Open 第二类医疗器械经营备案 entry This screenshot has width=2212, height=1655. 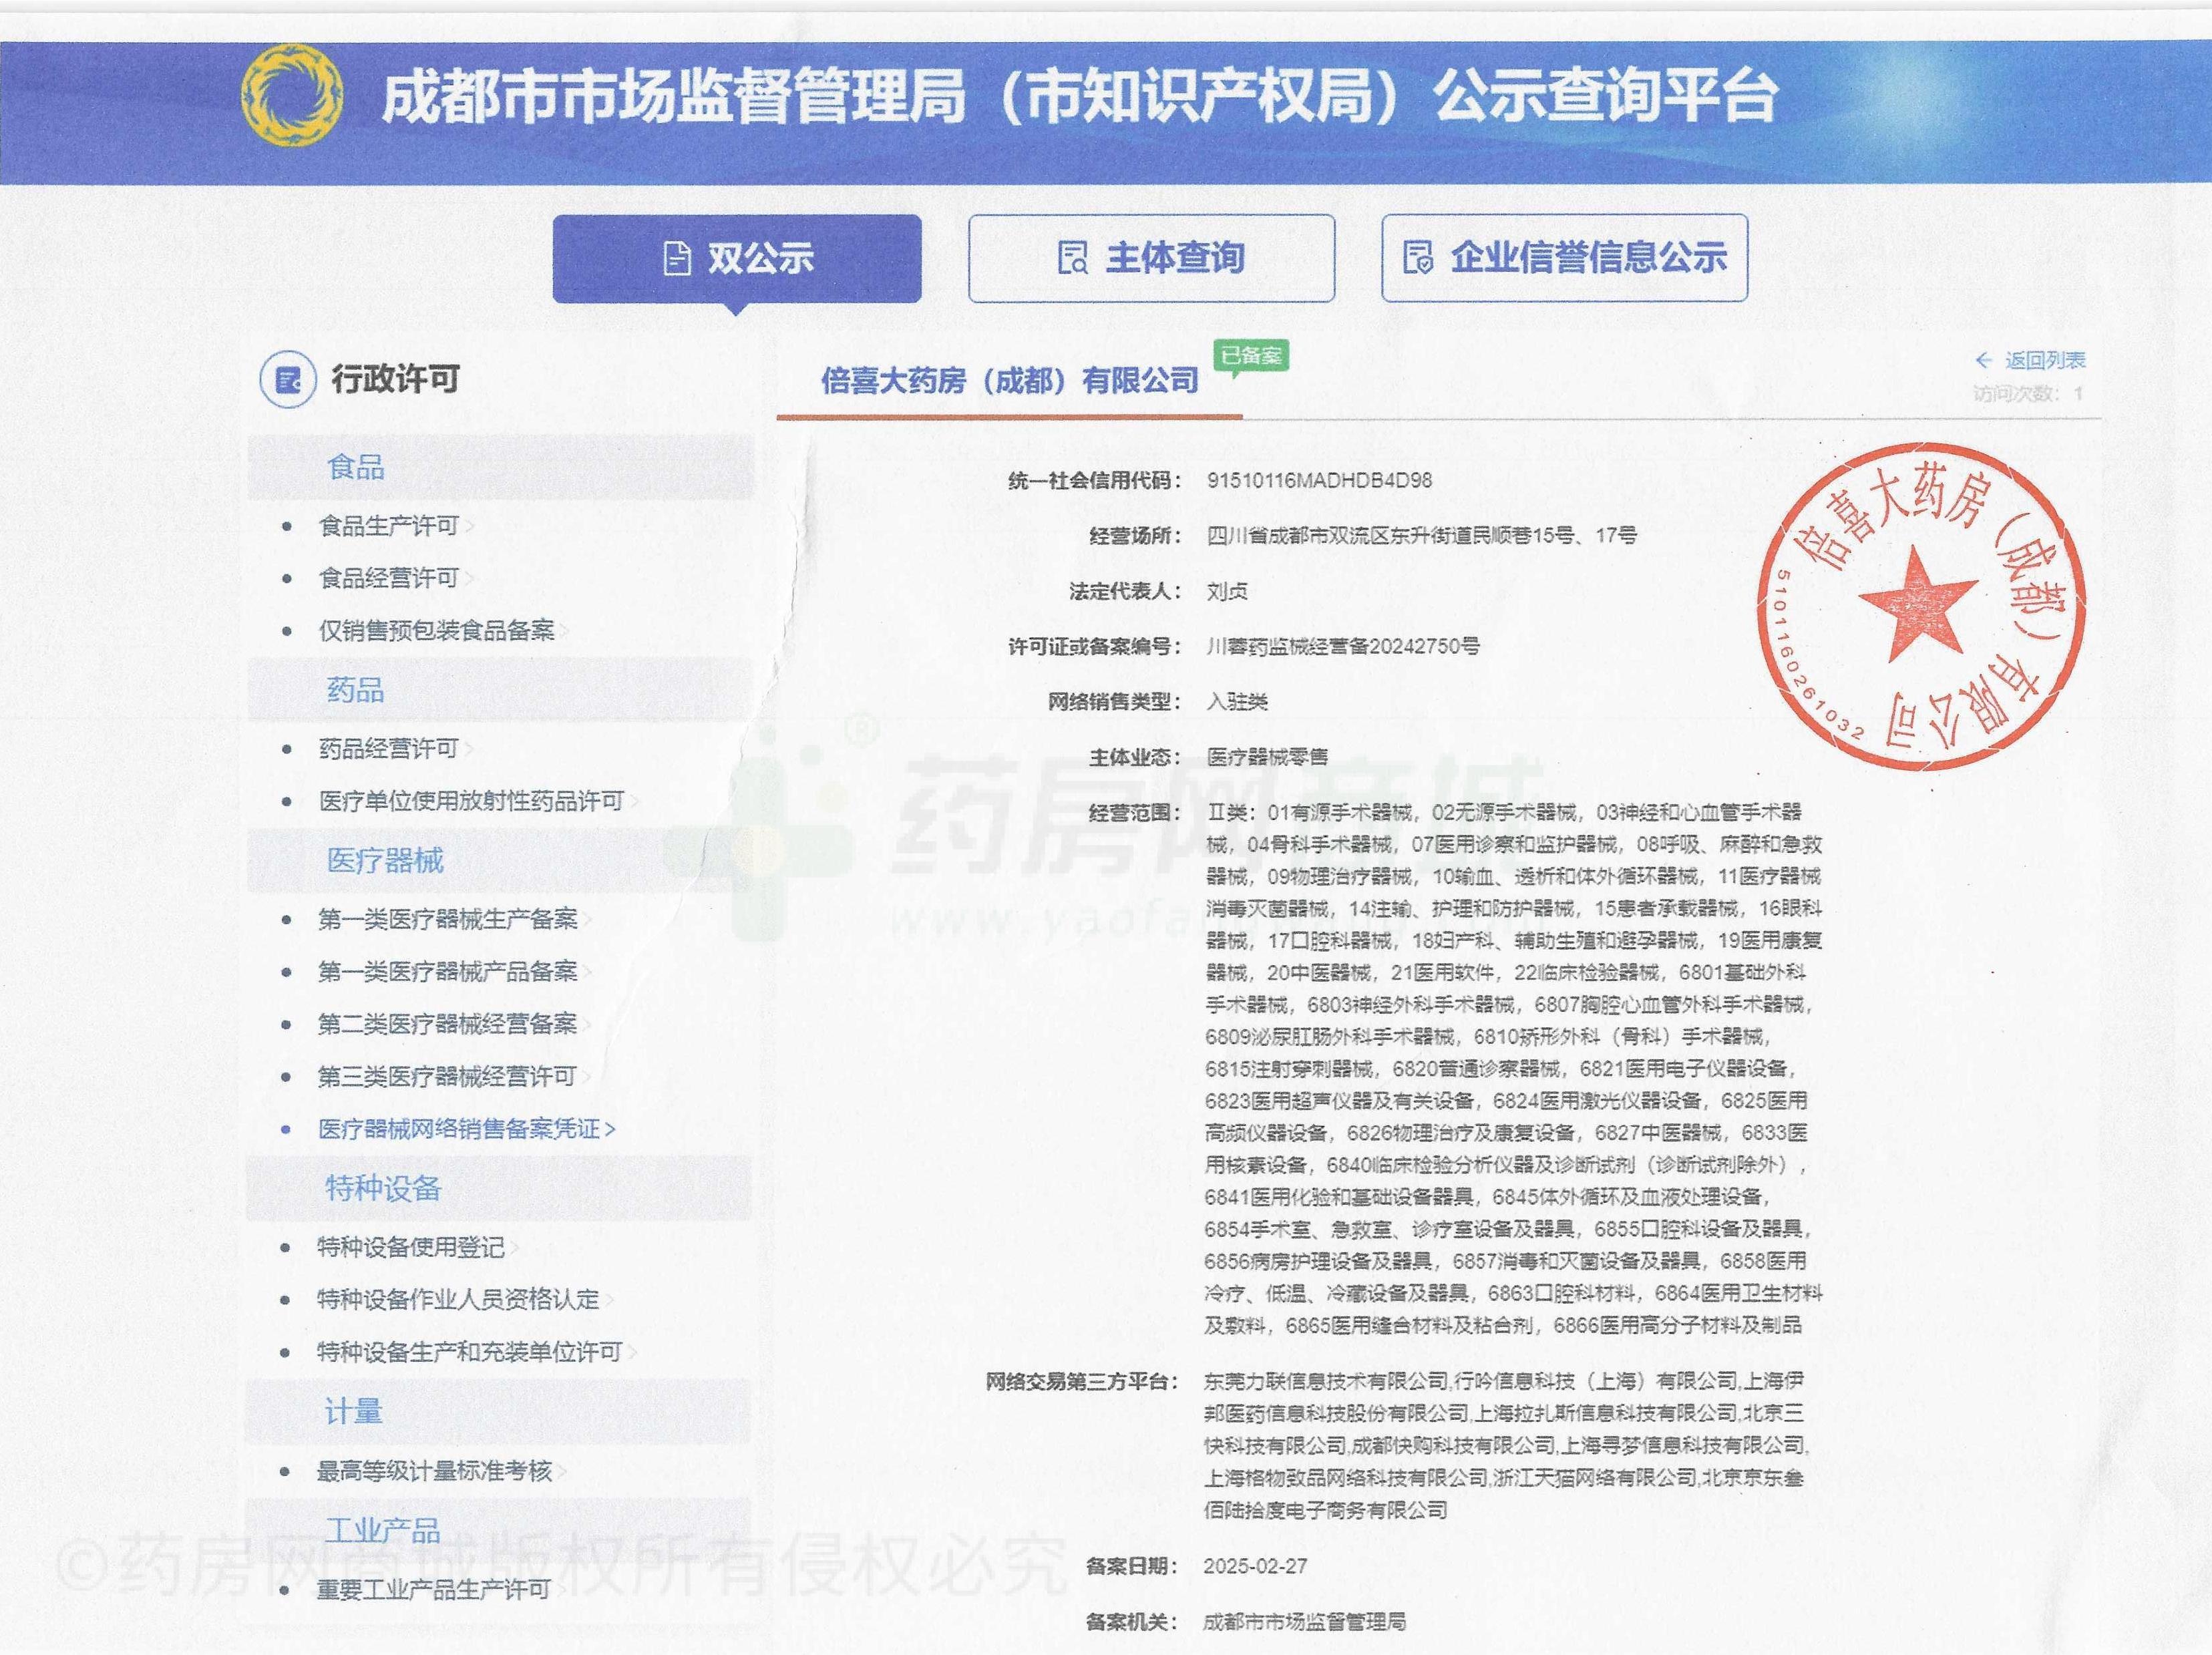[447, 1024]
